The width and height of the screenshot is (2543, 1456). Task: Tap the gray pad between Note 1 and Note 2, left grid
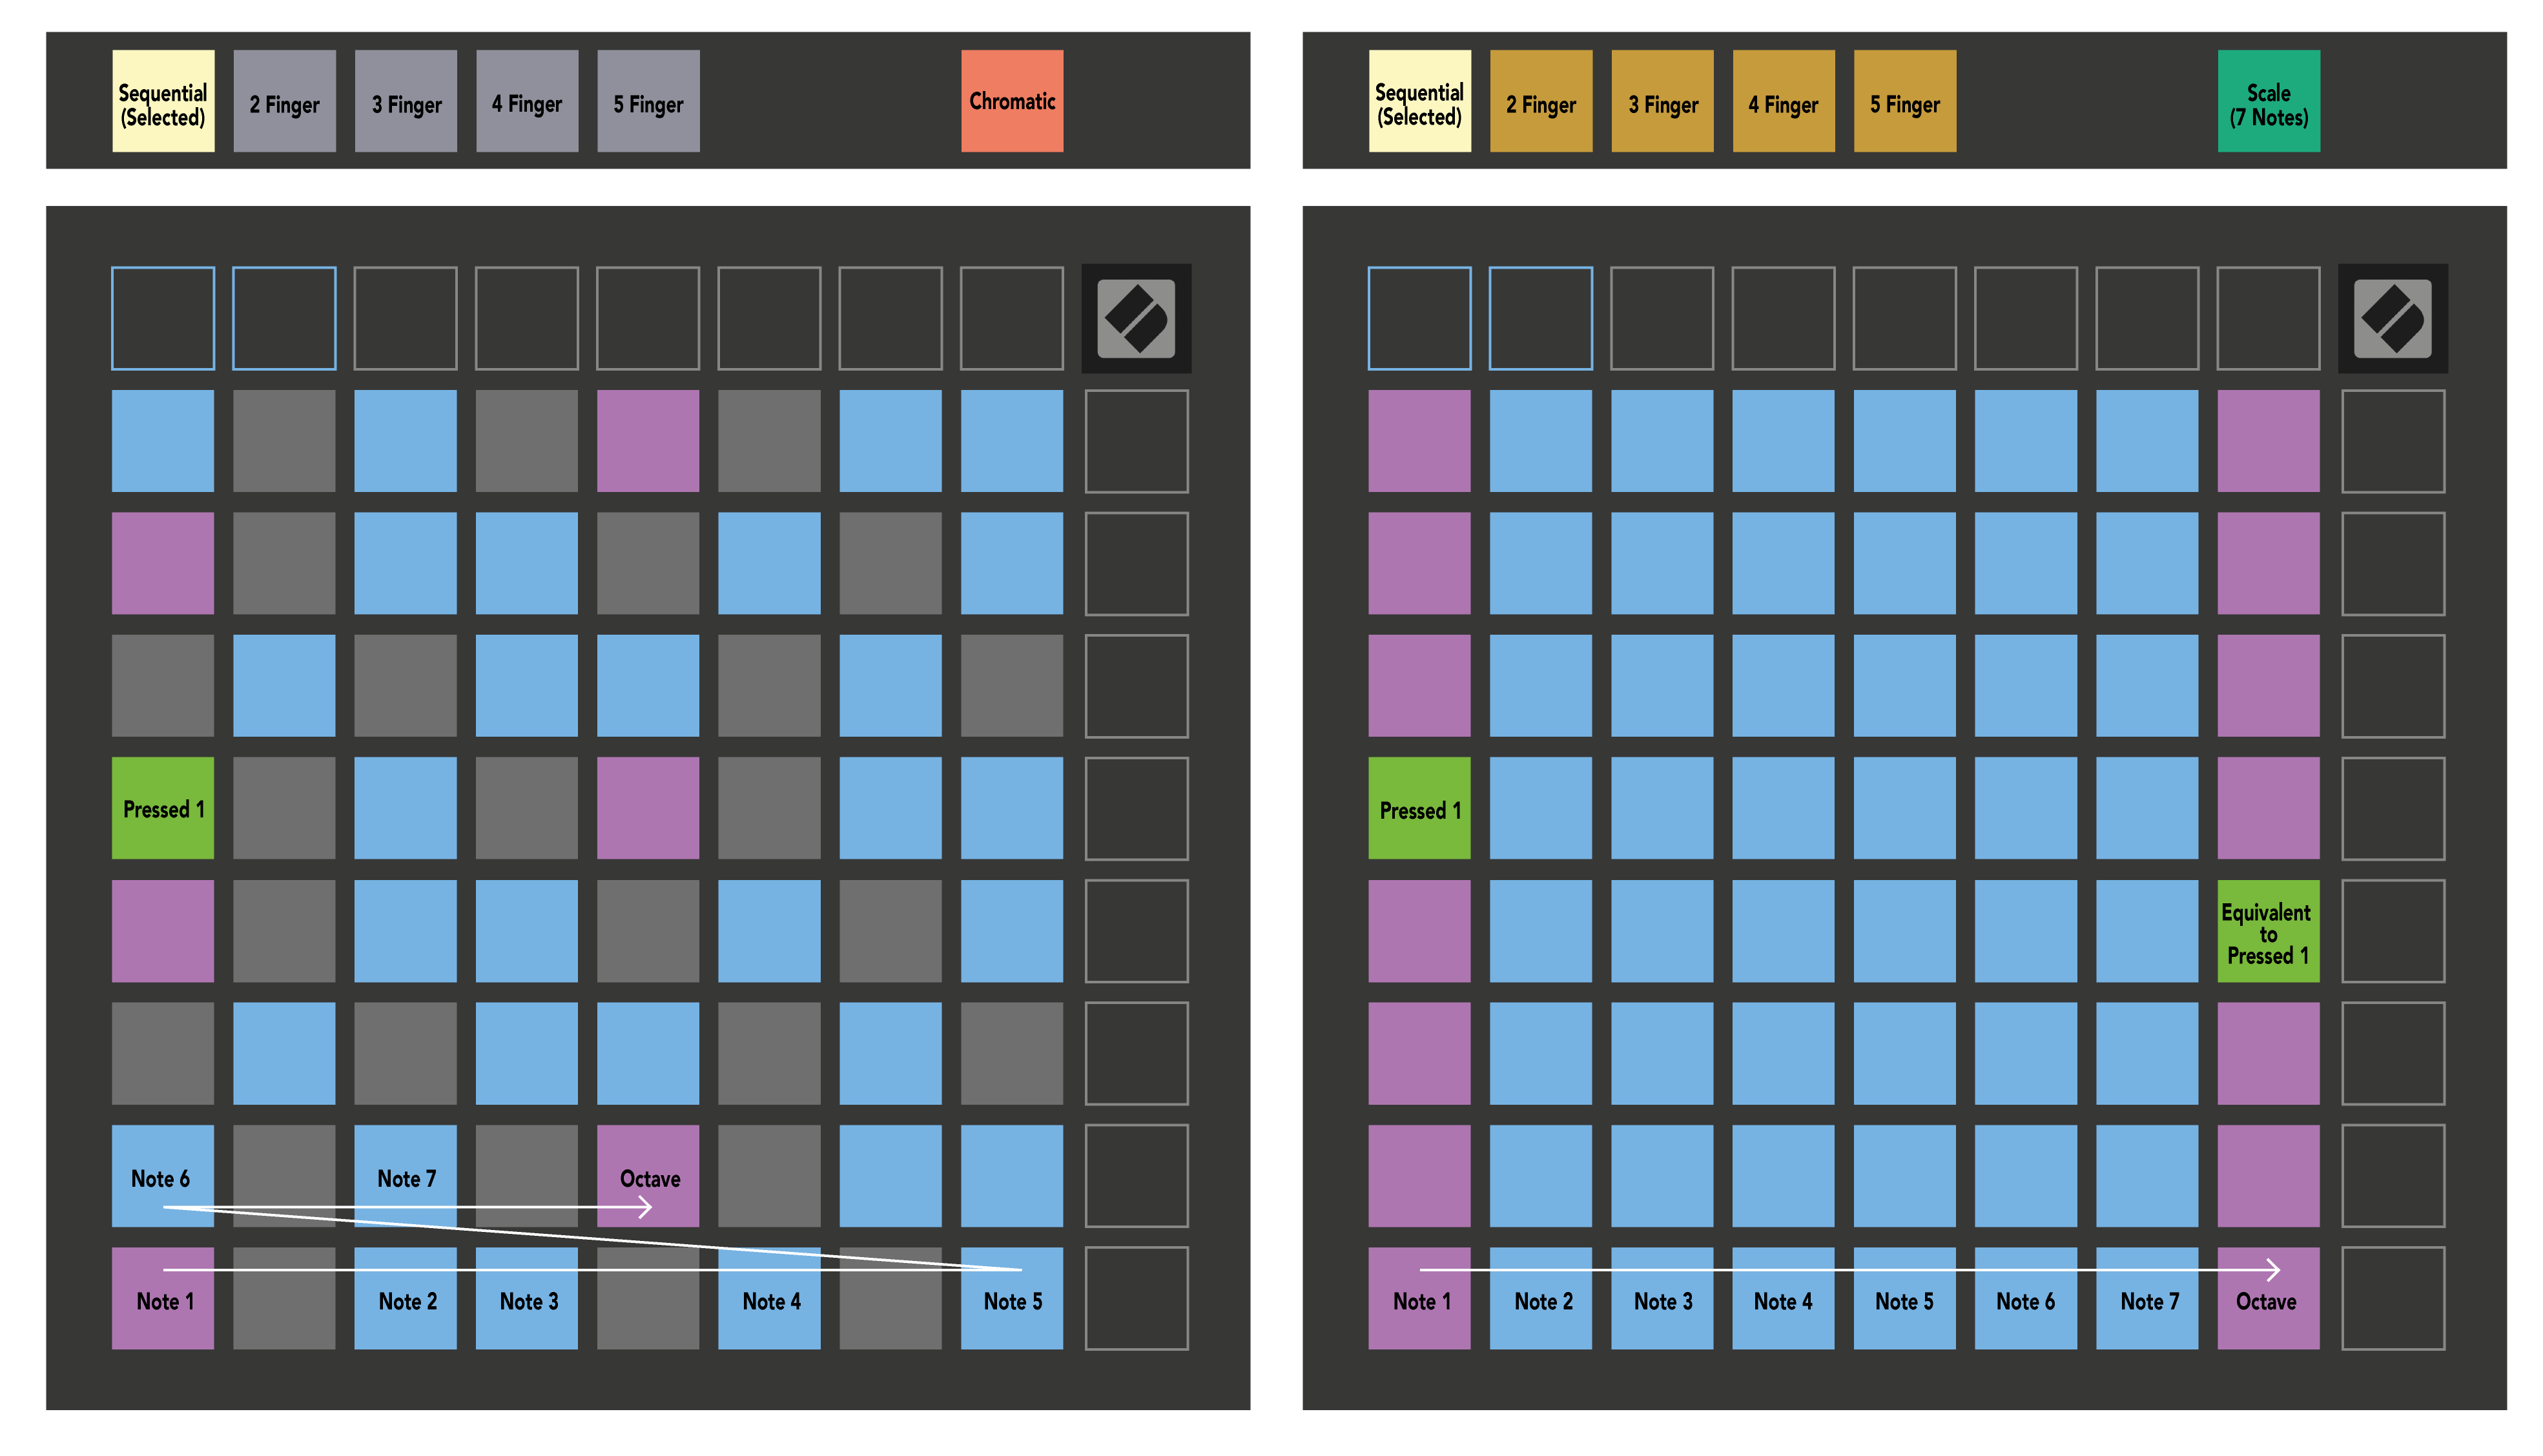[285, 1298]
